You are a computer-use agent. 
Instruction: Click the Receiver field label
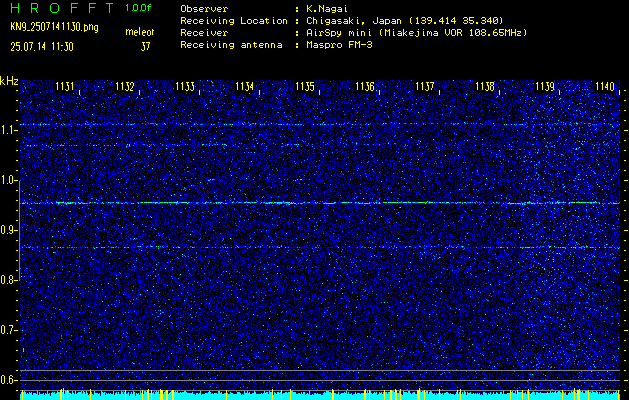tap(204, 32)
